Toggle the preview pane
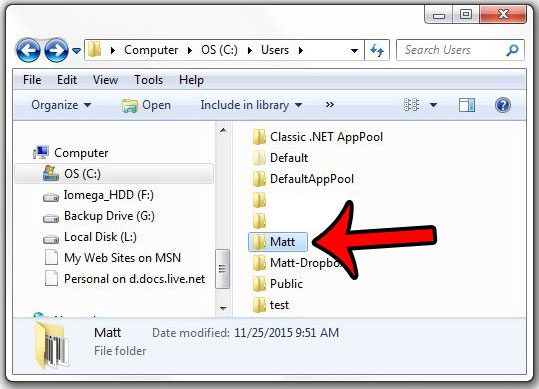539x389 pixels. coord(467,105)
